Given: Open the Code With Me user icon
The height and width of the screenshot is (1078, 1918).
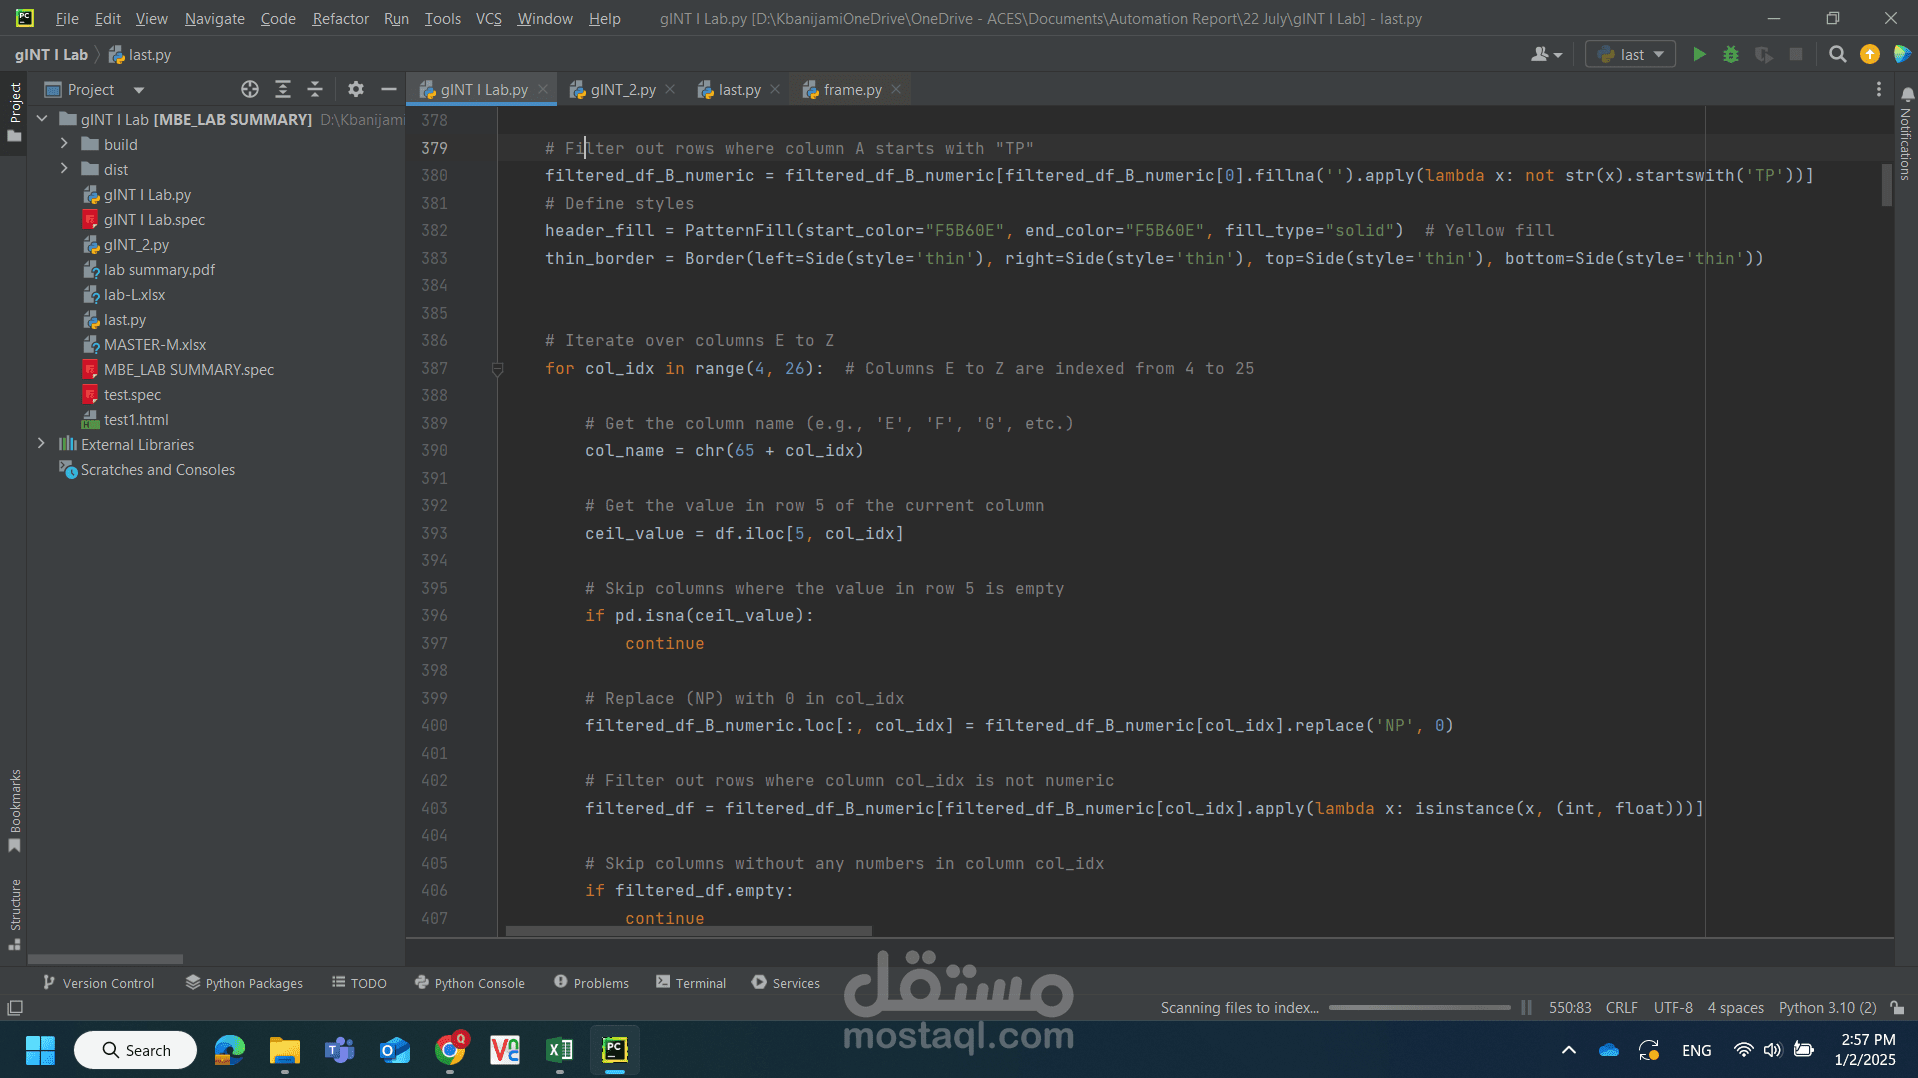Looking at the screenshot, I should (x=1545, y=54).
